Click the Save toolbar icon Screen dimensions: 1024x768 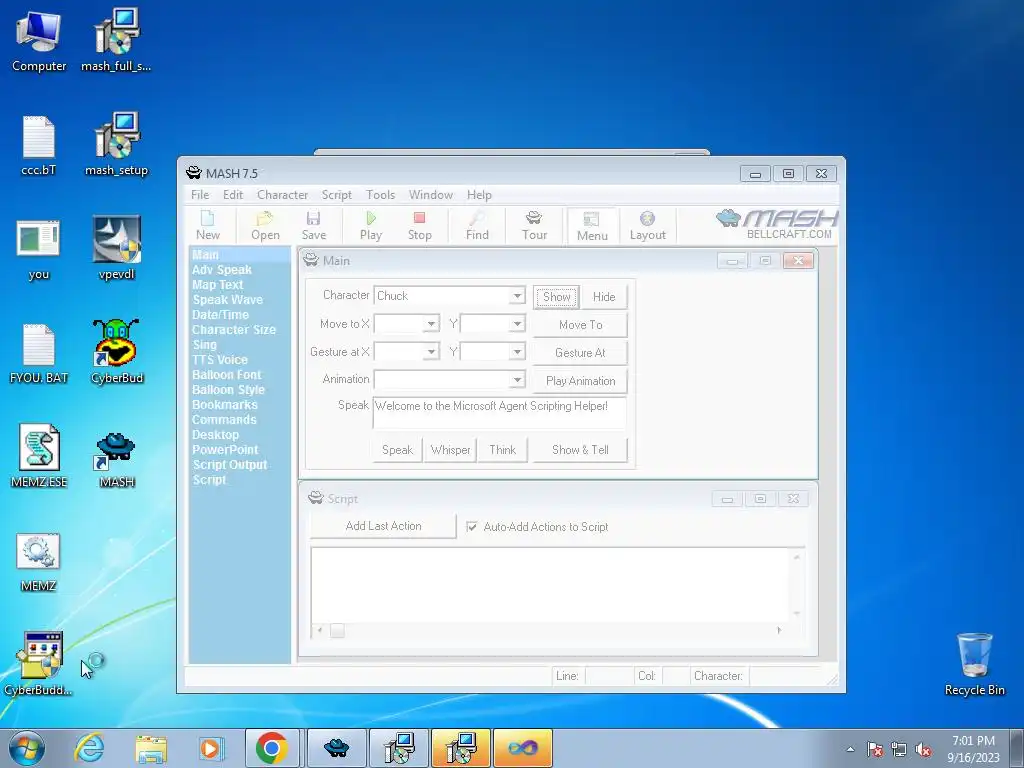313,225
